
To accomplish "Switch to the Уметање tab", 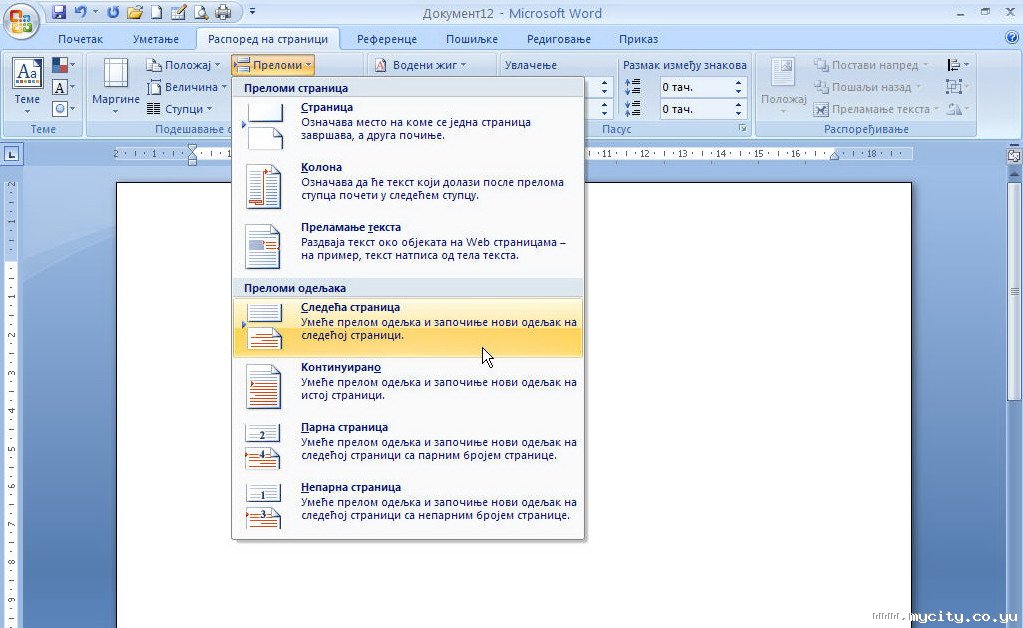I will pos(156,39).
